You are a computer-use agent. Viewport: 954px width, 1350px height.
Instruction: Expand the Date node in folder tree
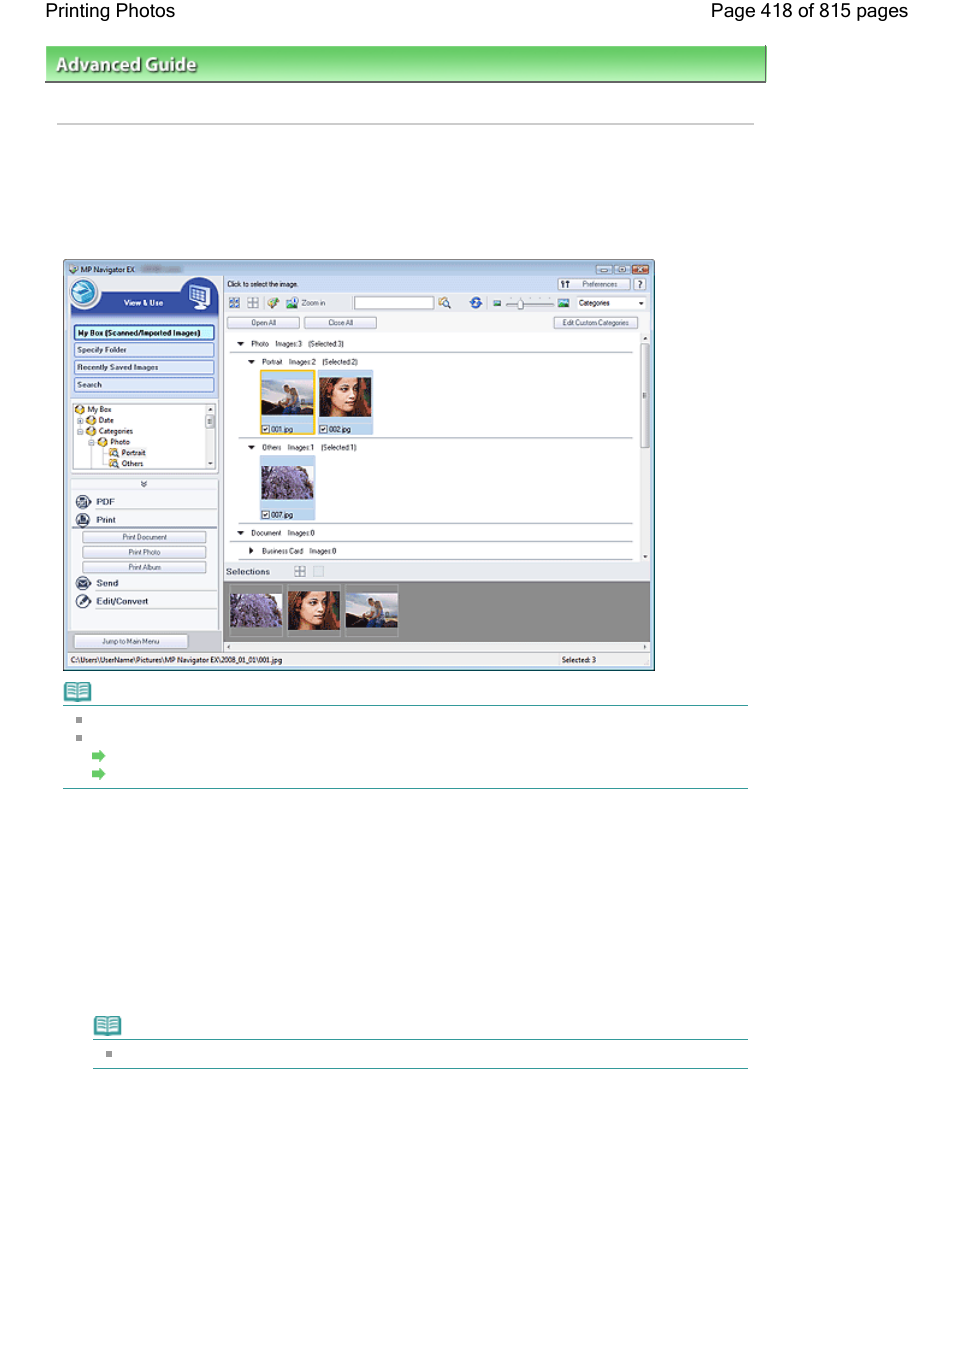click(x=80, y=421)
